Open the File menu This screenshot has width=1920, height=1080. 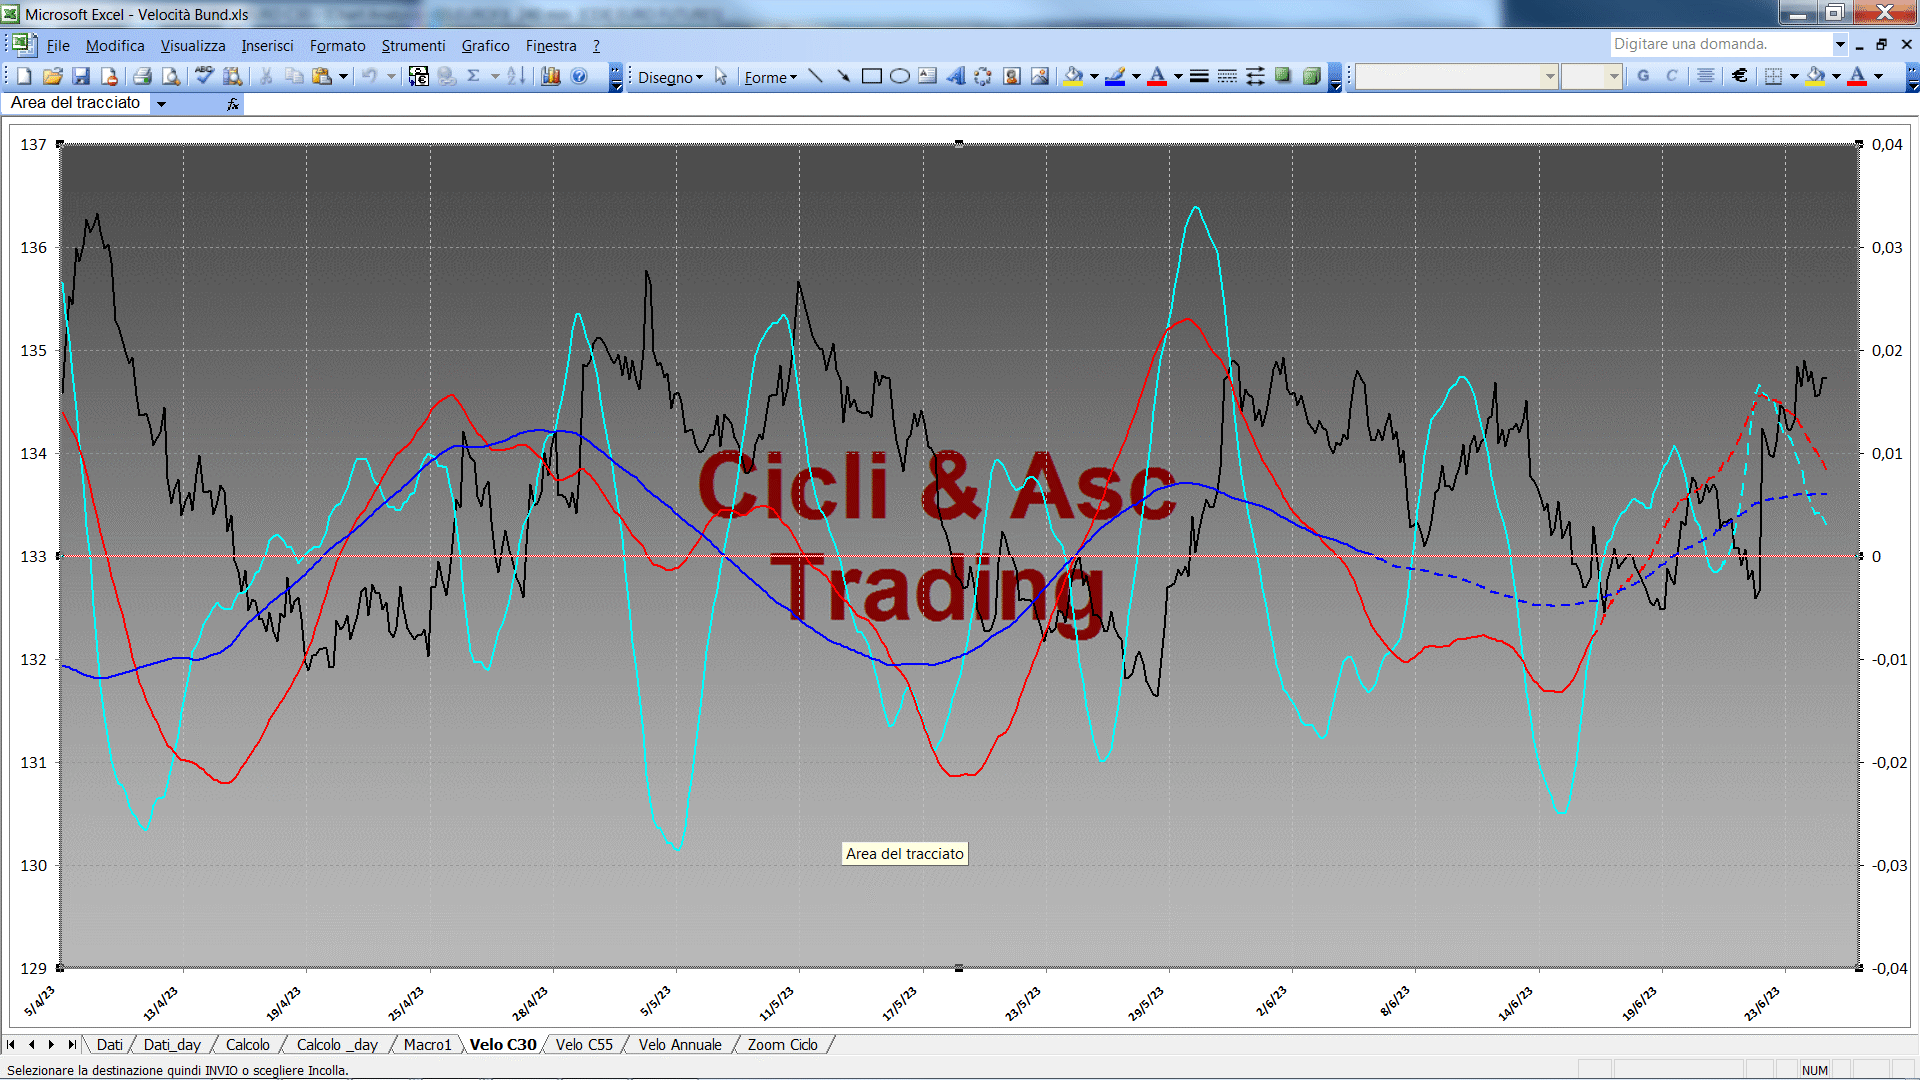[x=58, y=45]
